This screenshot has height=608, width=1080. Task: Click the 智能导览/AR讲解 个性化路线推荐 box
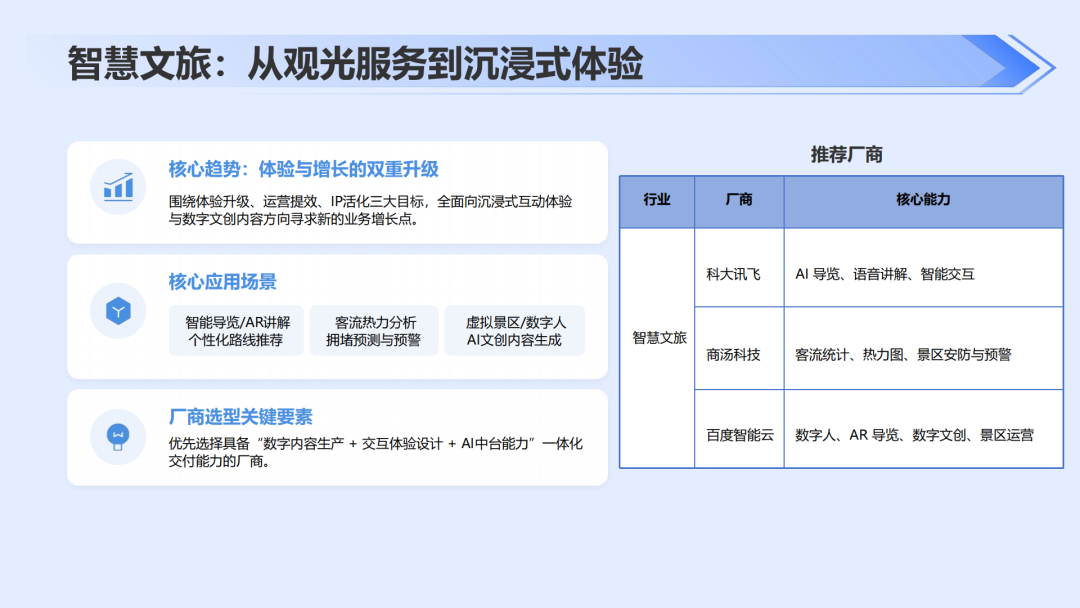tap(236, 331)
